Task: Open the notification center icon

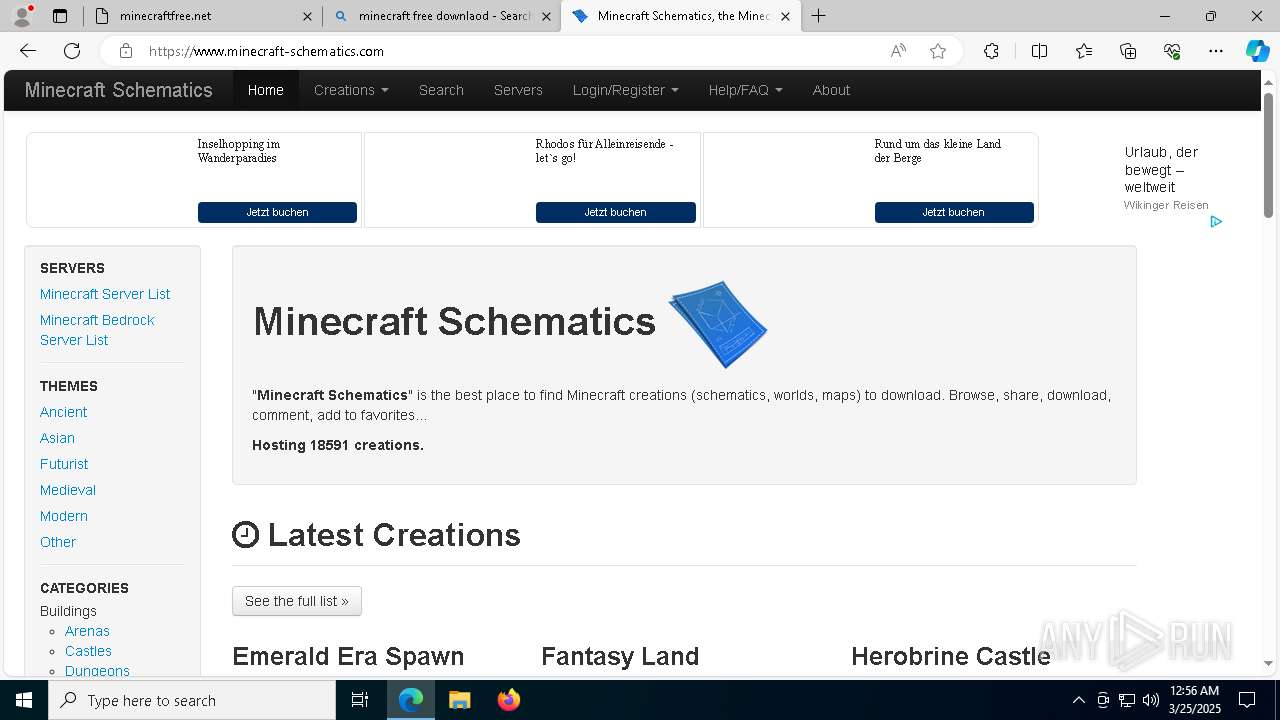Action: [1247, 700]
